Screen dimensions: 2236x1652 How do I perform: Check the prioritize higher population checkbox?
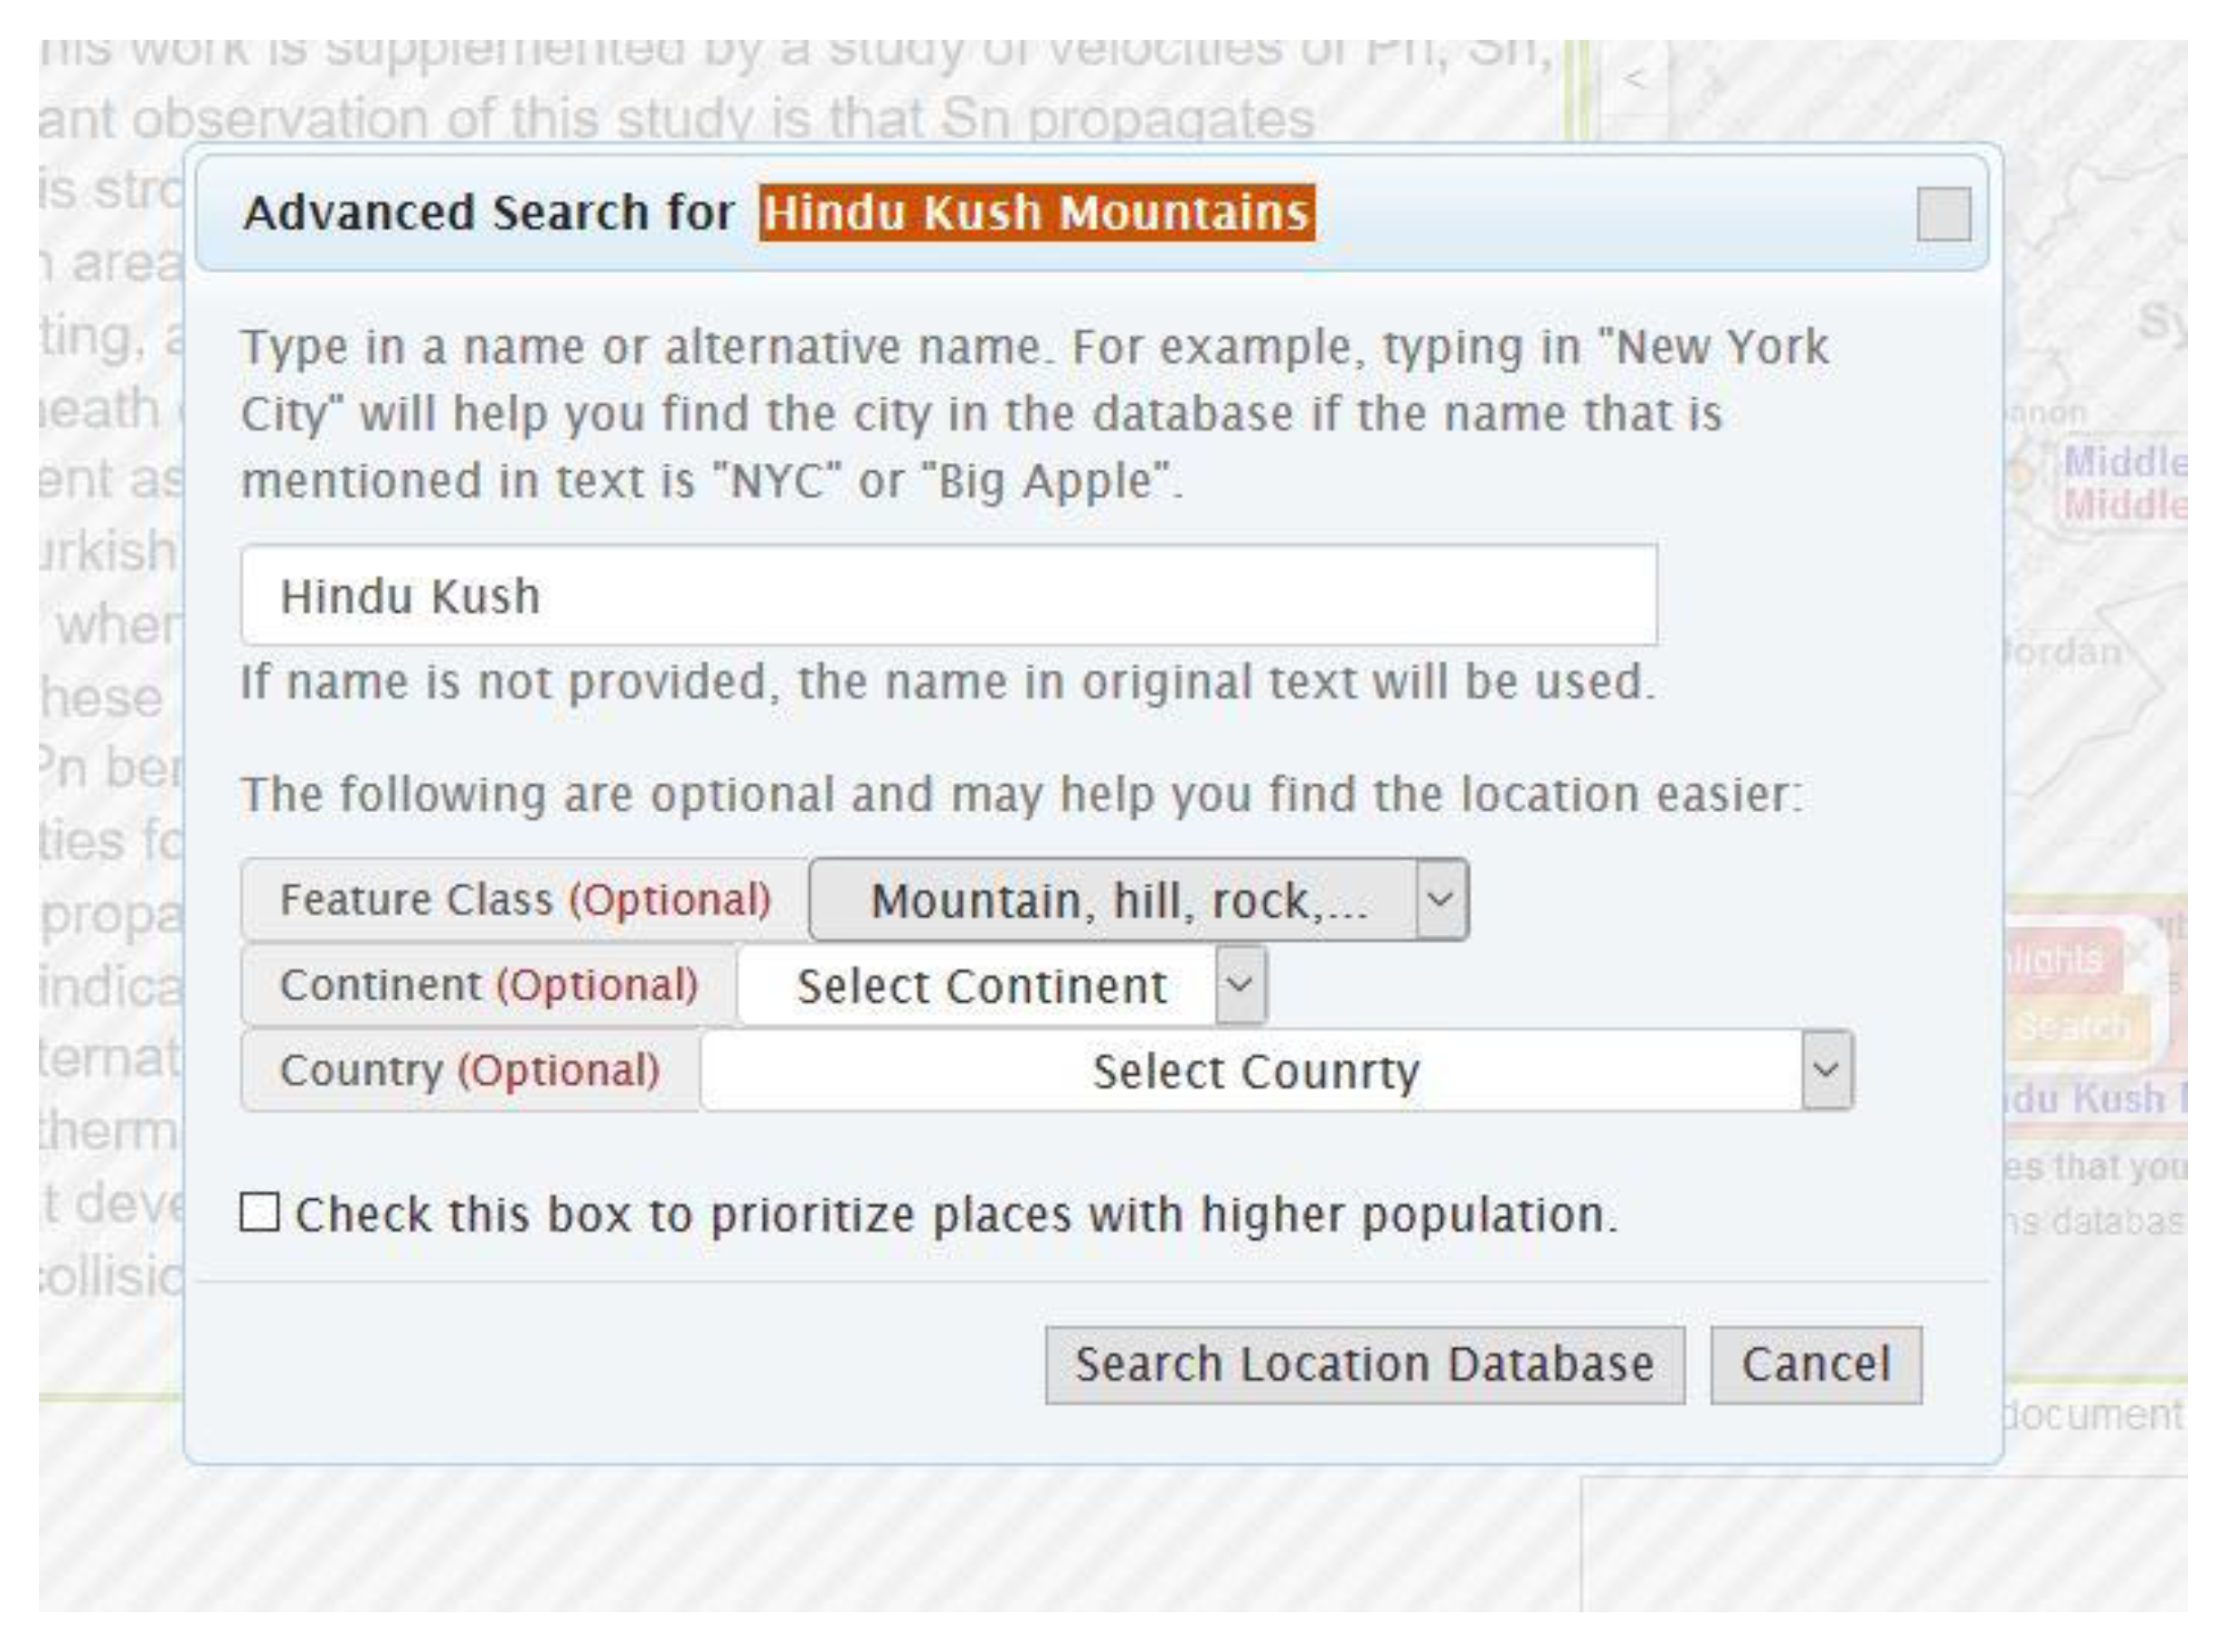[x=260, y=1213]
